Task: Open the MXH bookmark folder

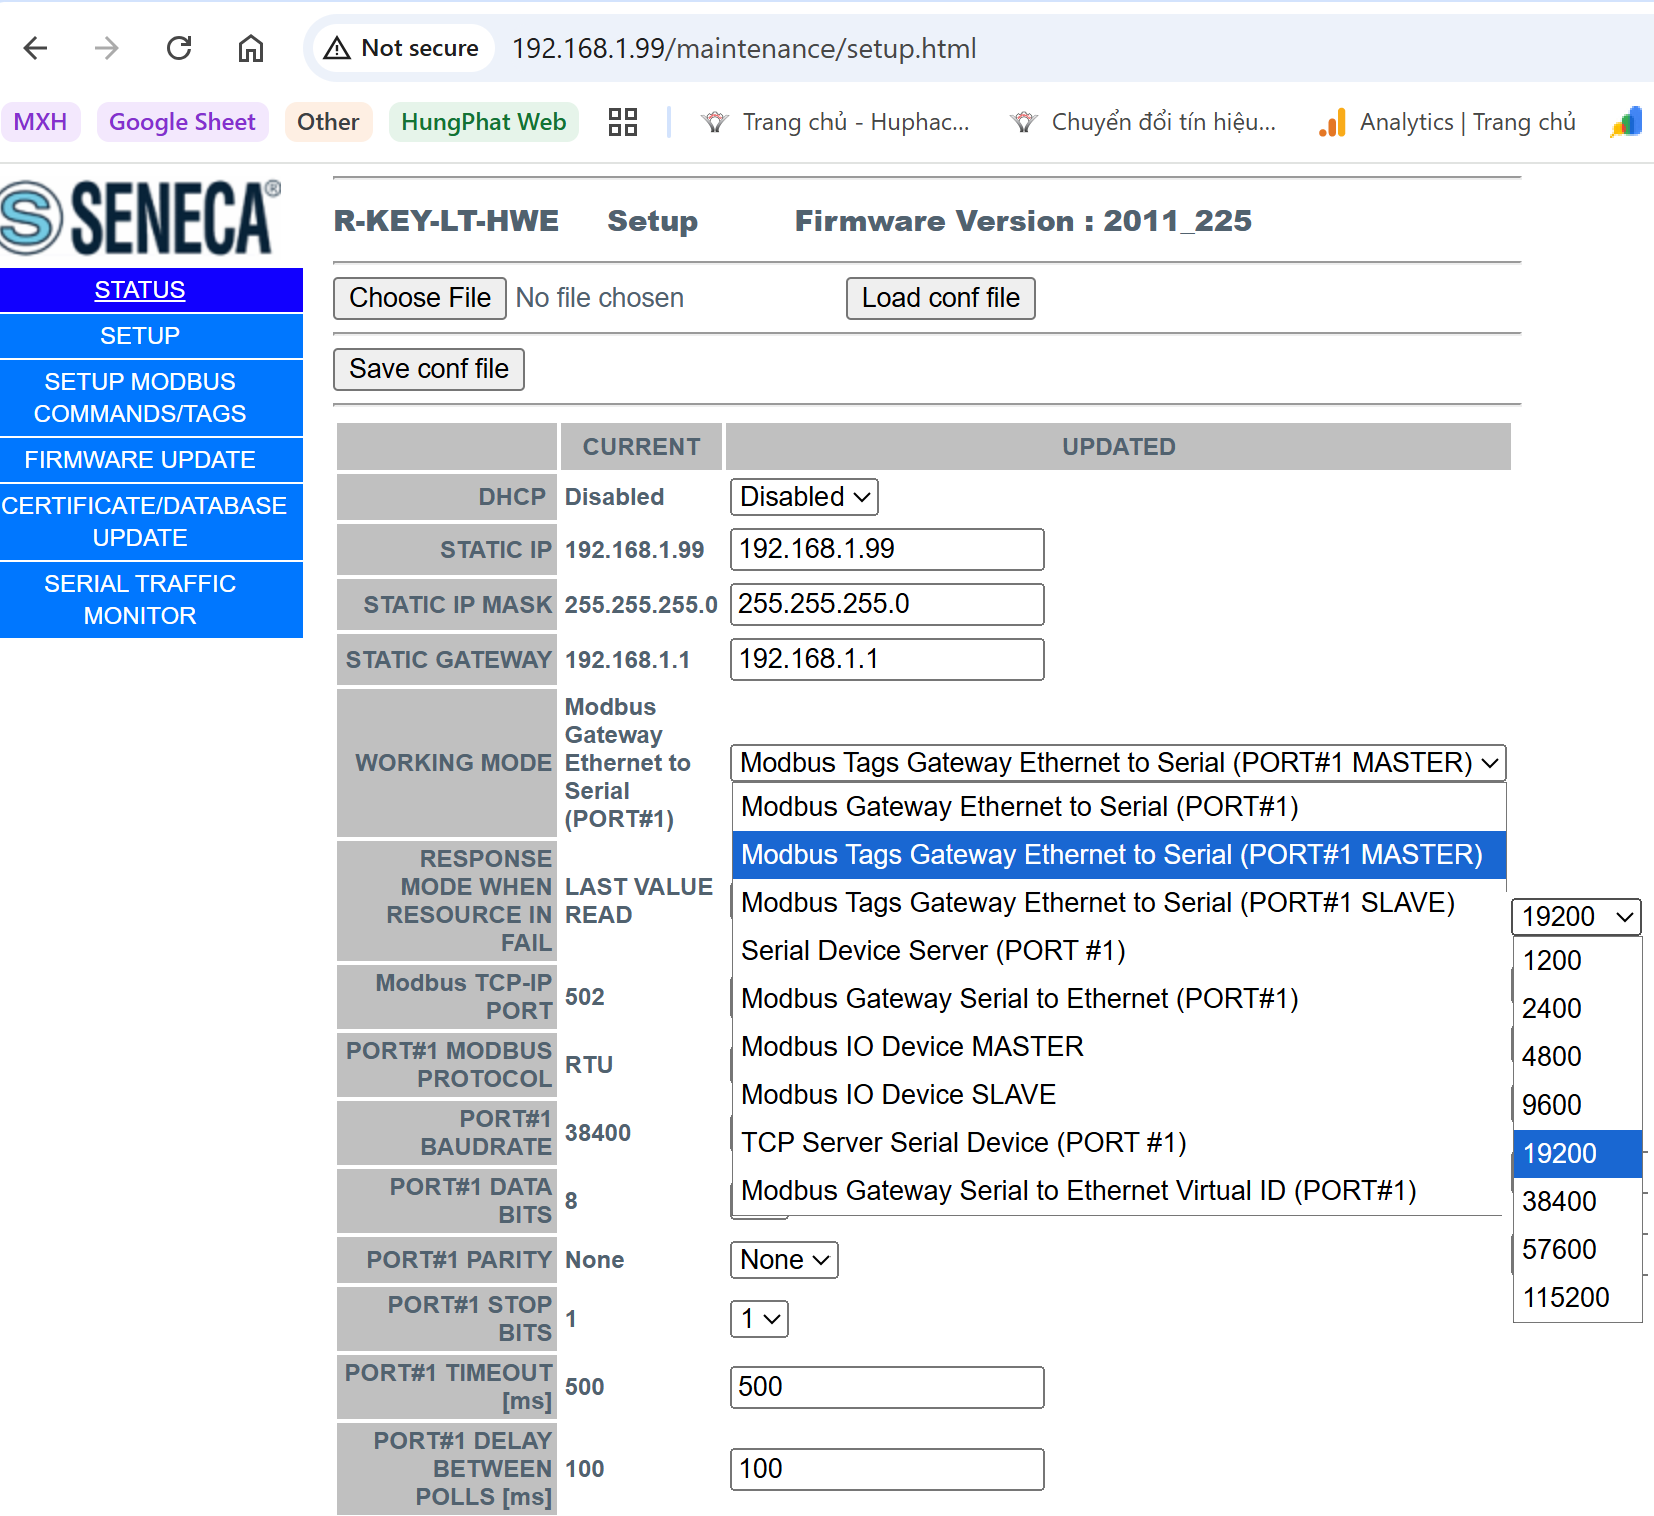Action: (40, 122)
